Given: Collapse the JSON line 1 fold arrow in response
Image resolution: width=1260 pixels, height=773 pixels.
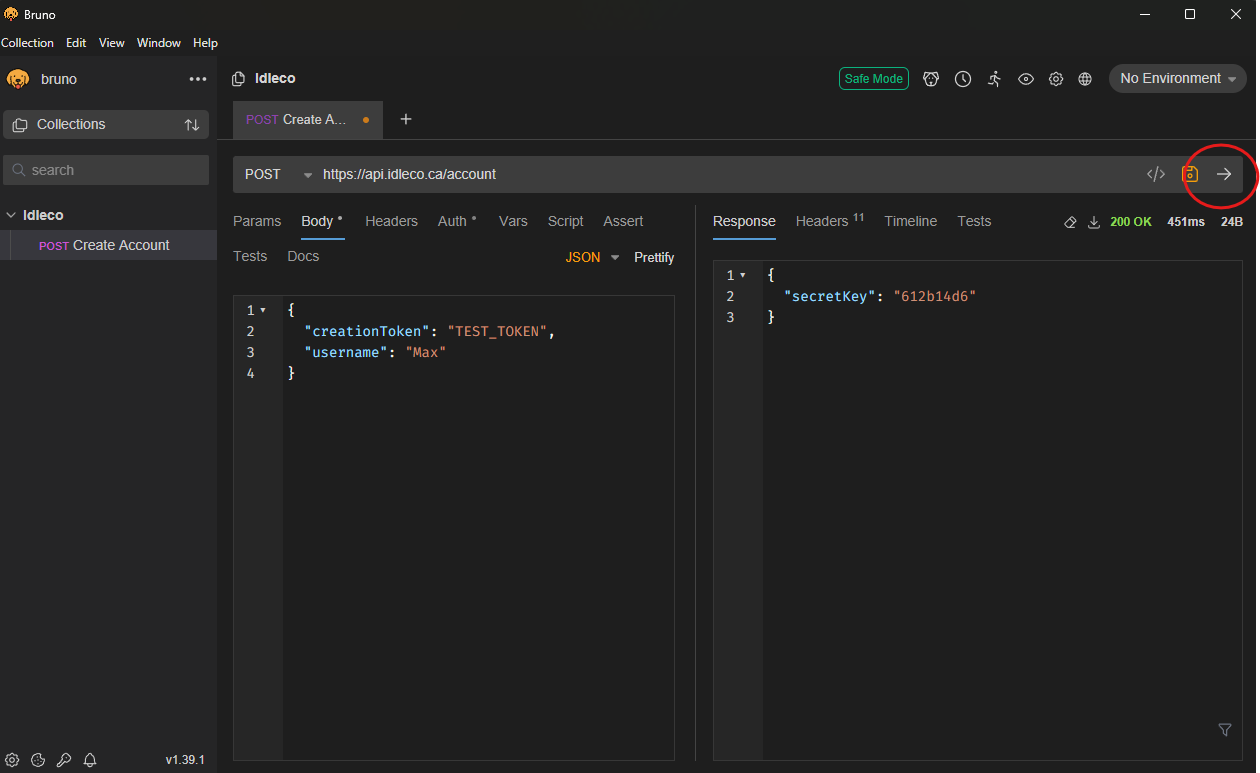Looking at the screenshot, I should [x=743, y=275].
